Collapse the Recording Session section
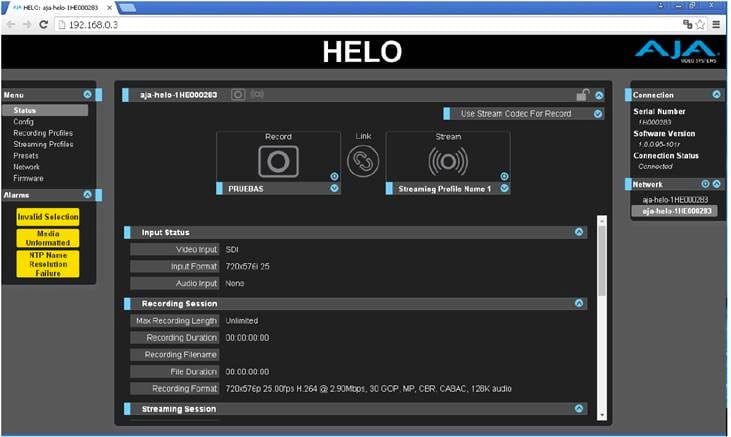This screenshot has height=437, width=731. (x=579, y=303)
